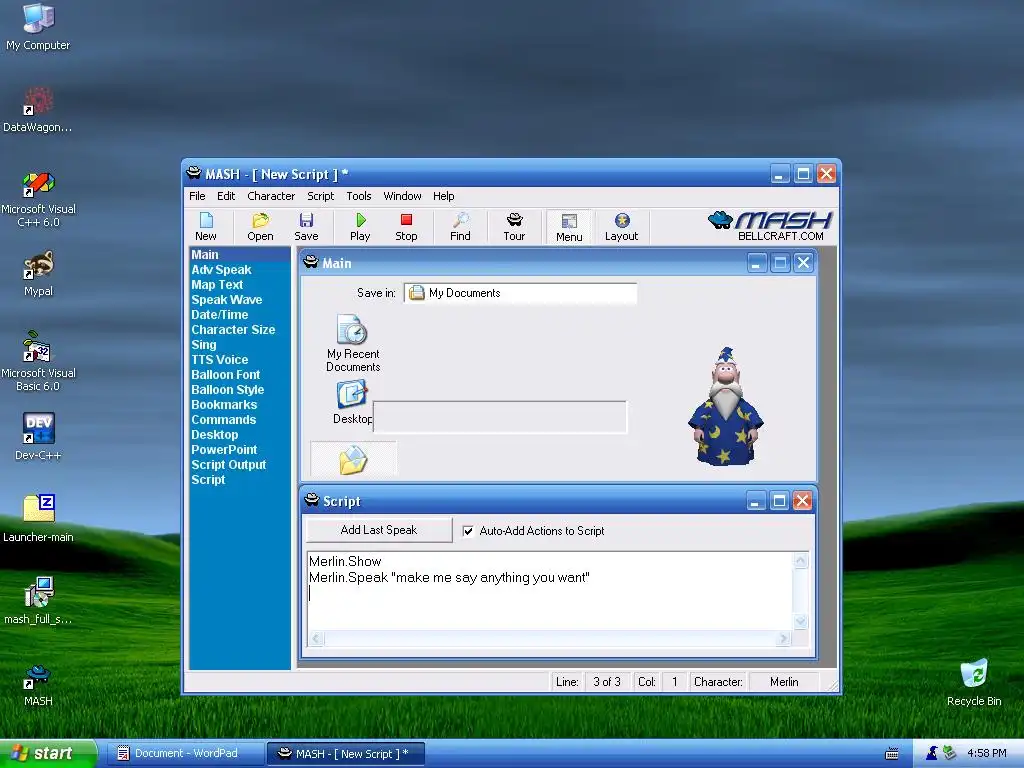Open Commands from the sidebar

(x=223, y=420)
